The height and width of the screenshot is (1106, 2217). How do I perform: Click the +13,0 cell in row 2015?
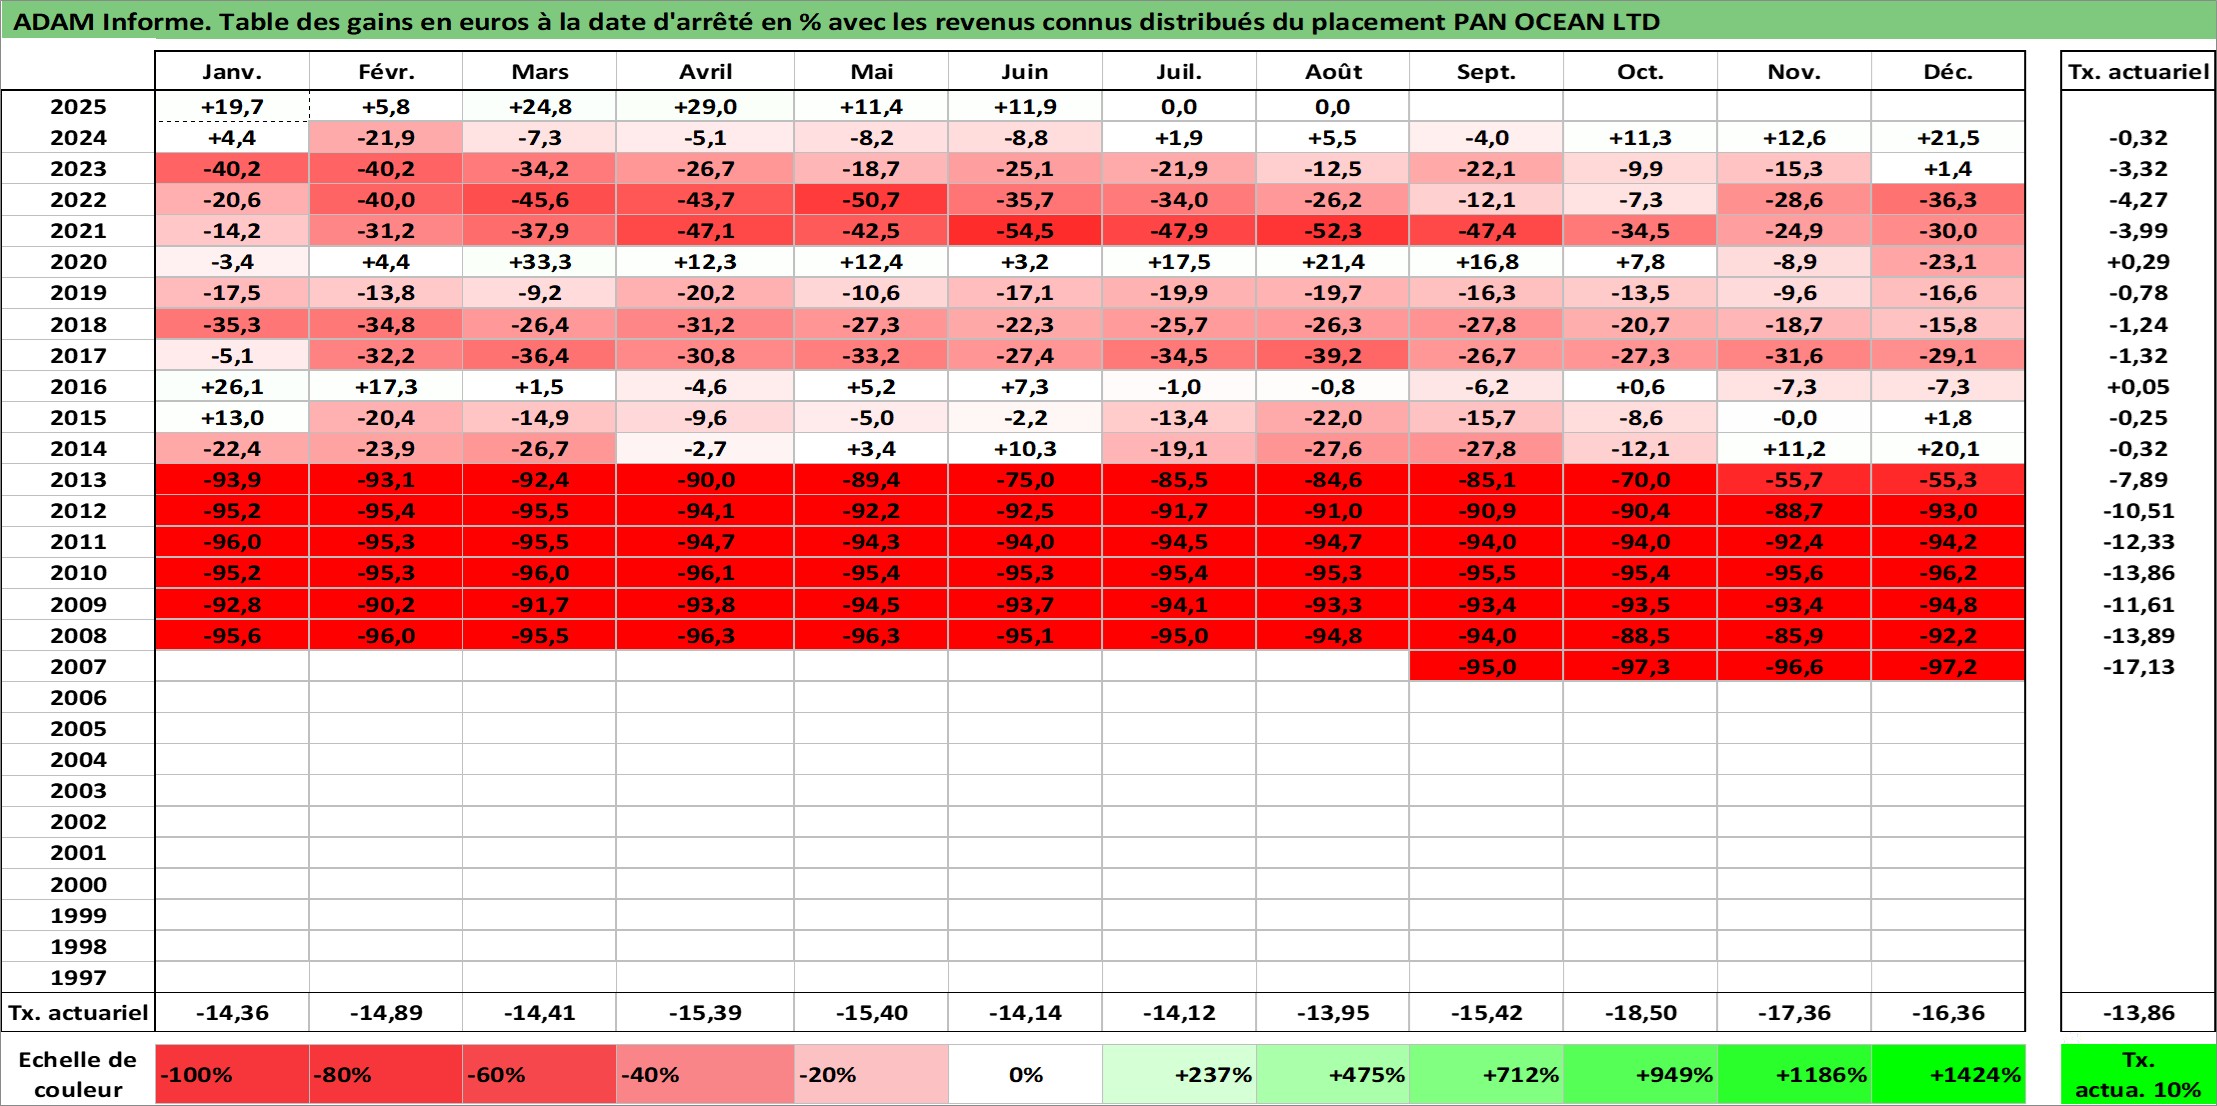pos(232,418)
